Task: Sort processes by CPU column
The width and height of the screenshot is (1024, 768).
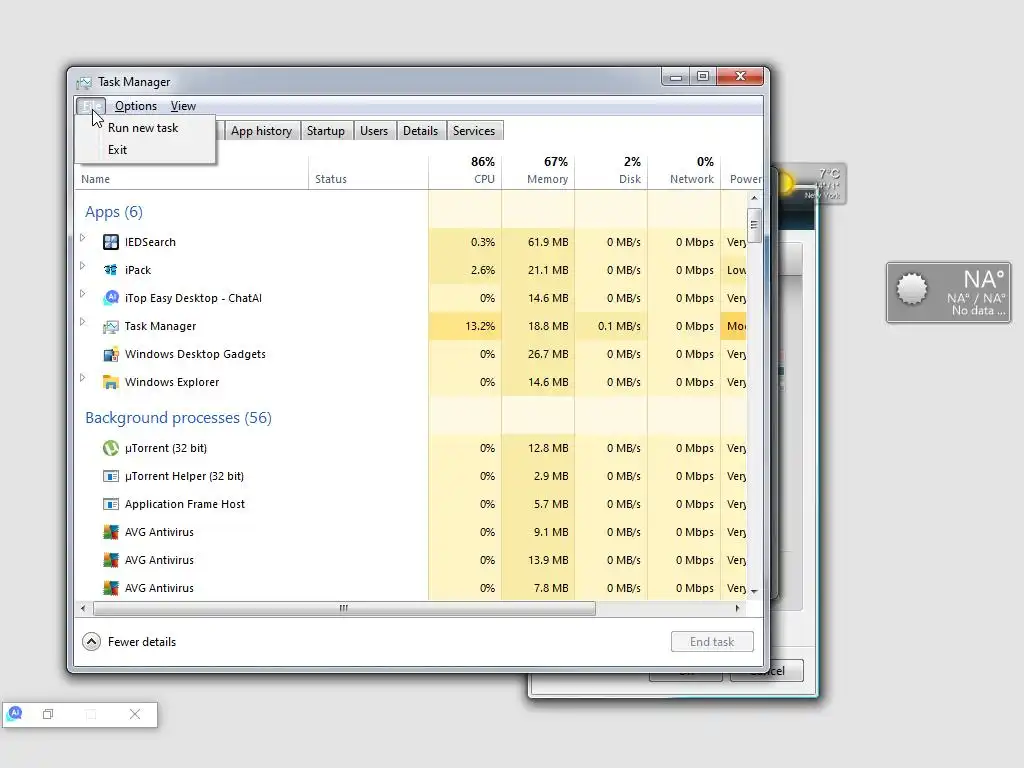Action: point(465,172)
